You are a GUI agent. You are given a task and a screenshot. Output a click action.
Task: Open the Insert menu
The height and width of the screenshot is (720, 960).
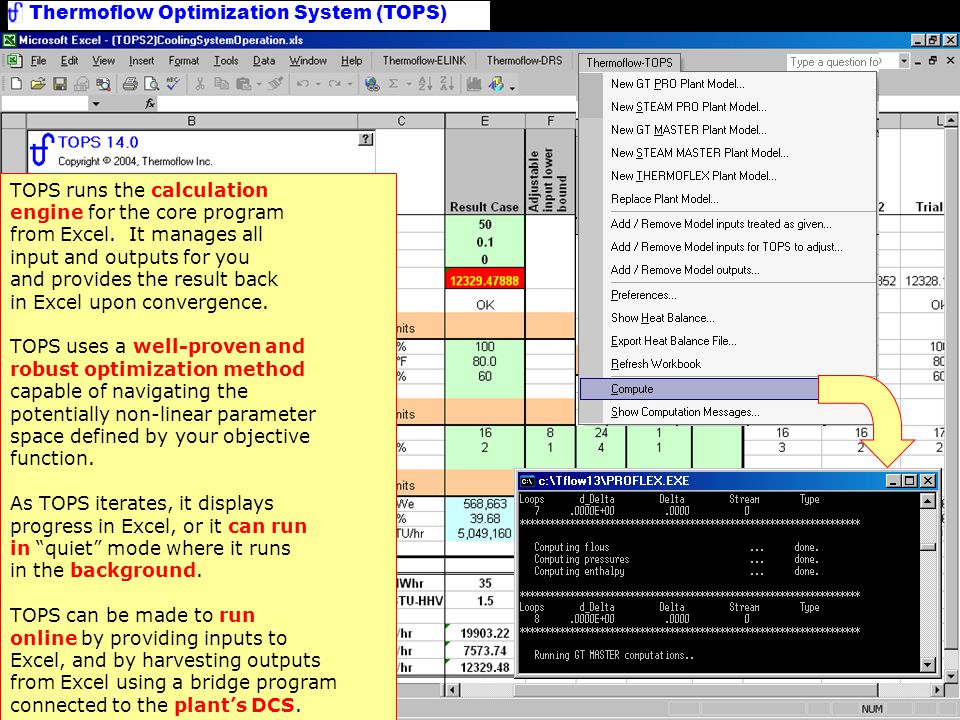[x=141, y=61]
